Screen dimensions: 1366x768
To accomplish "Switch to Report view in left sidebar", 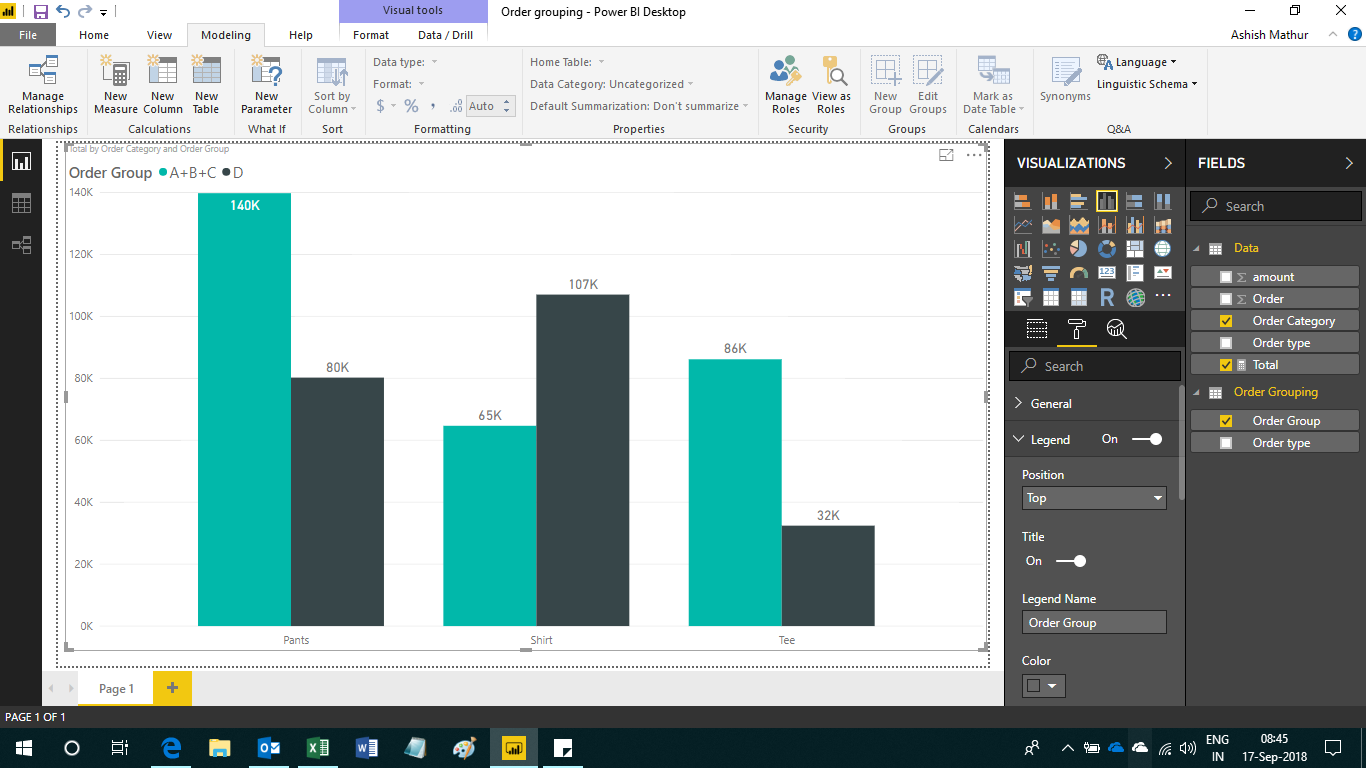I will click(21, 161).
